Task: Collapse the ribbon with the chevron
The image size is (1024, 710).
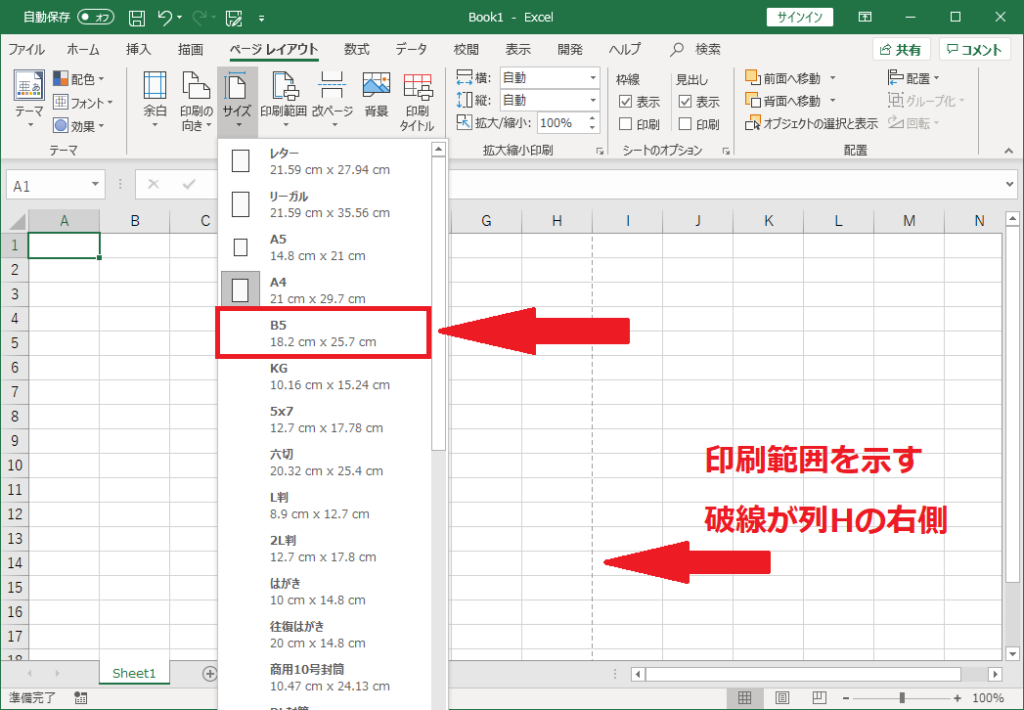Action: [x=1009, y=151]
